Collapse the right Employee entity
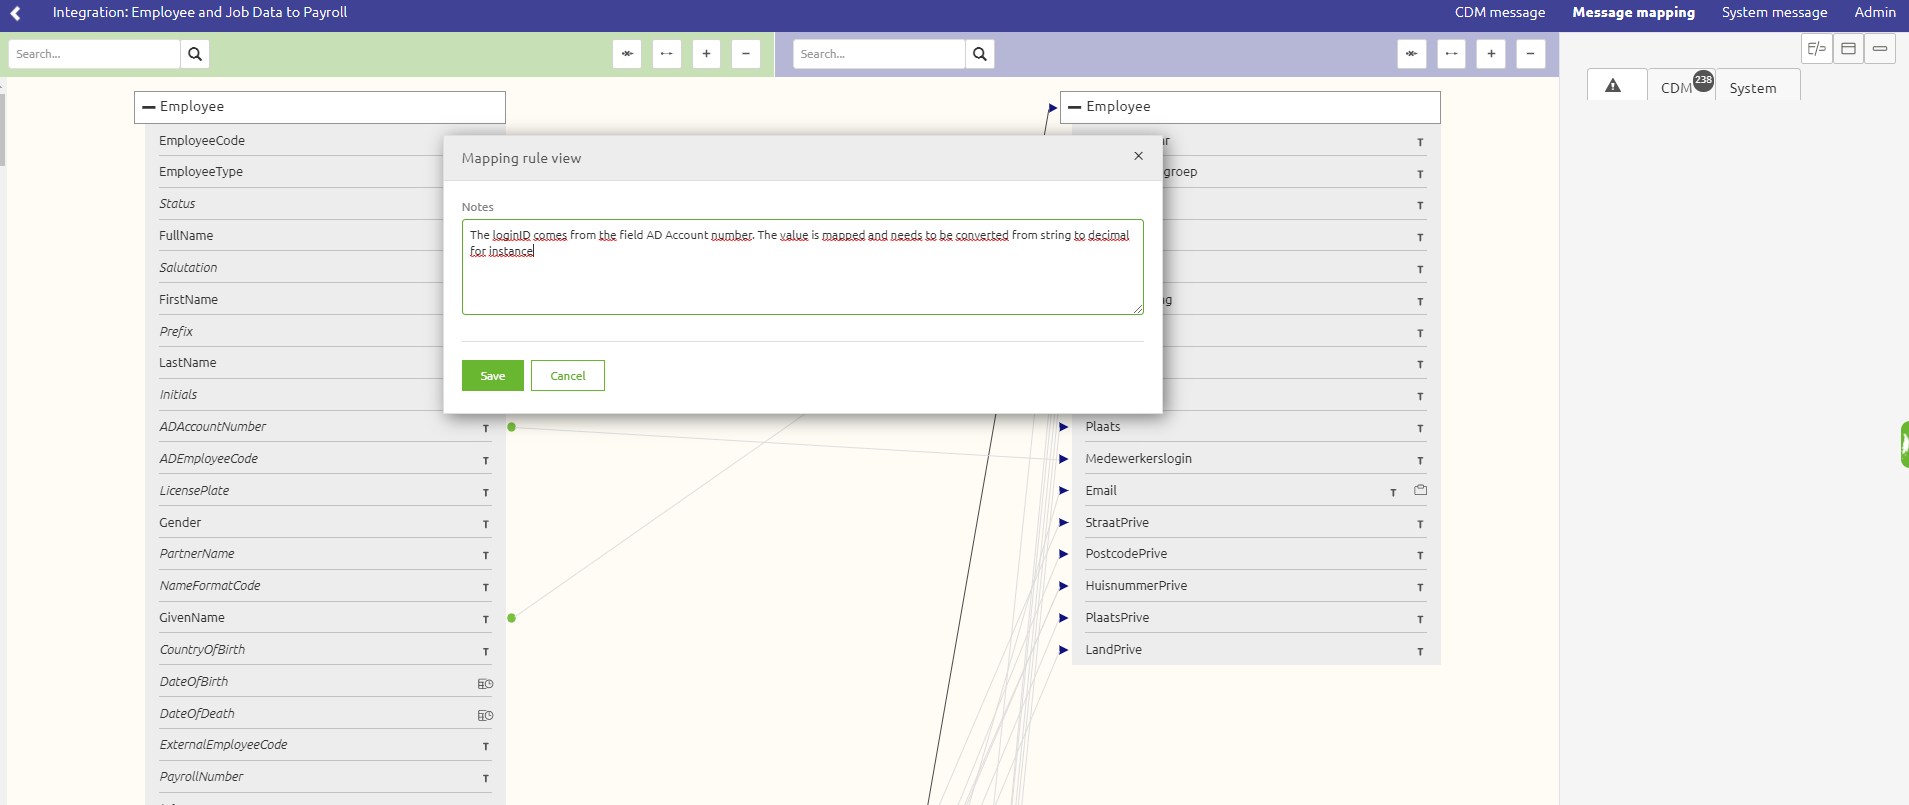Viewport: 1909px width, 805px height. (x=1075, y=107)
